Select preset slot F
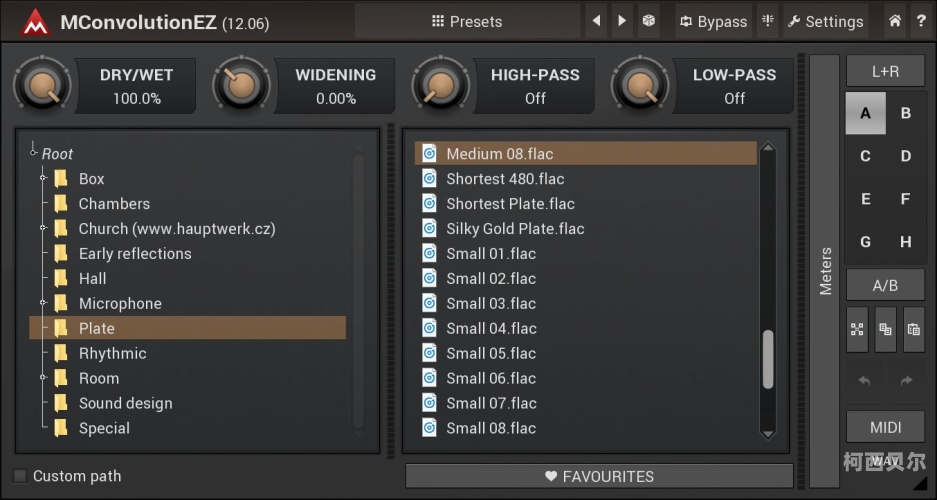 pos(906,199)
